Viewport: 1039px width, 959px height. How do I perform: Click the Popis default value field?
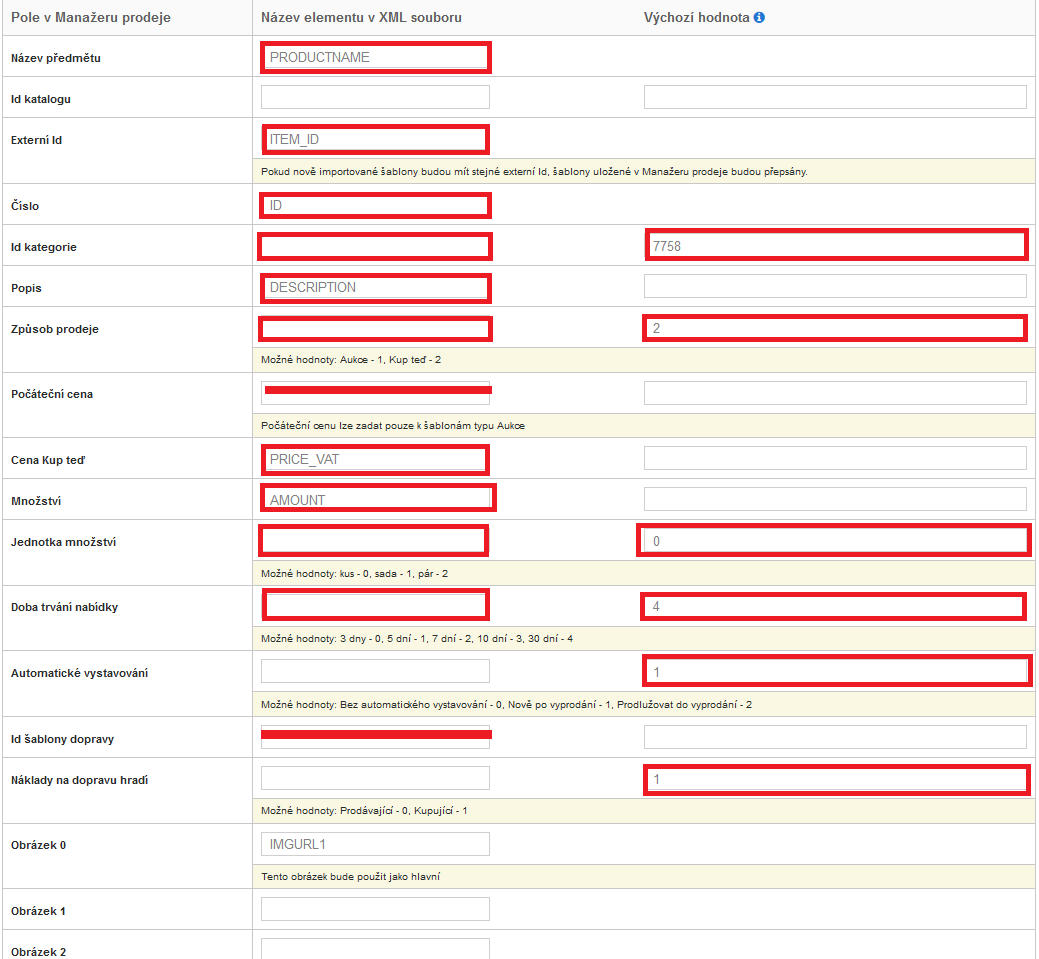(x=834, y=287)
